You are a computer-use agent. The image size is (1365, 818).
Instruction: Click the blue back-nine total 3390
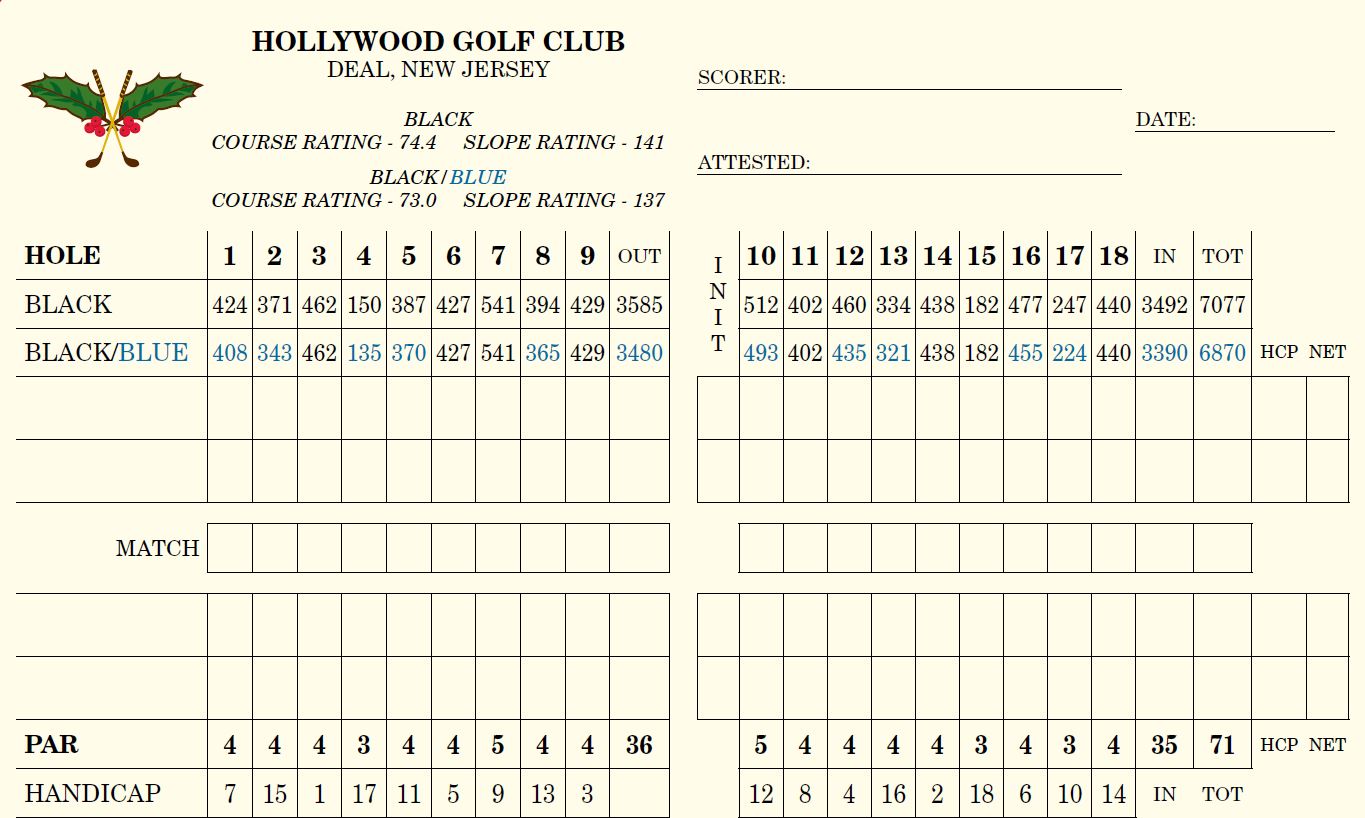(x=1164, y=353)
